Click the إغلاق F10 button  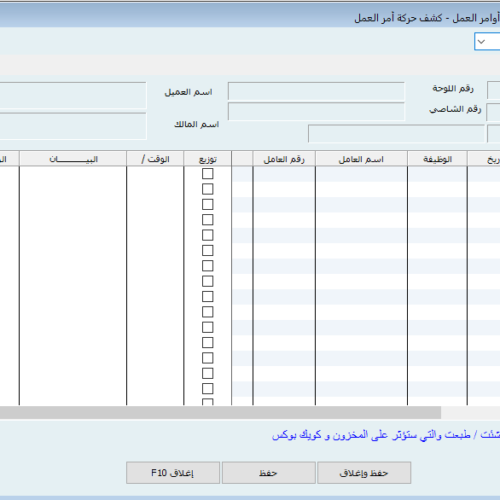(x=173, y=472)
